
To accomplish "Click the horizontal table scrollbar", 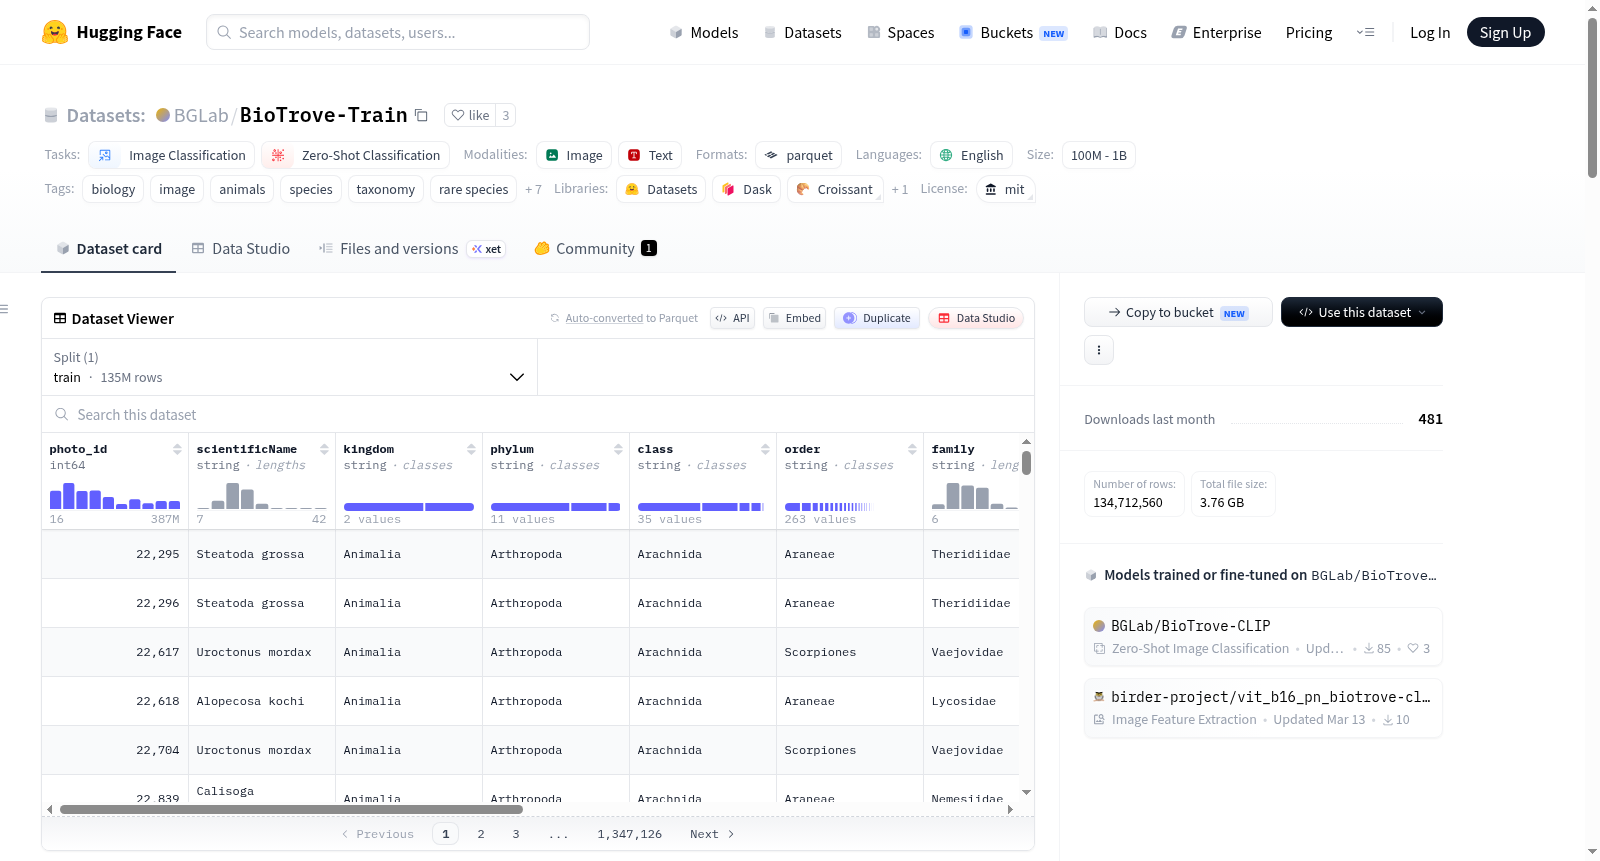I will [291, 809].
